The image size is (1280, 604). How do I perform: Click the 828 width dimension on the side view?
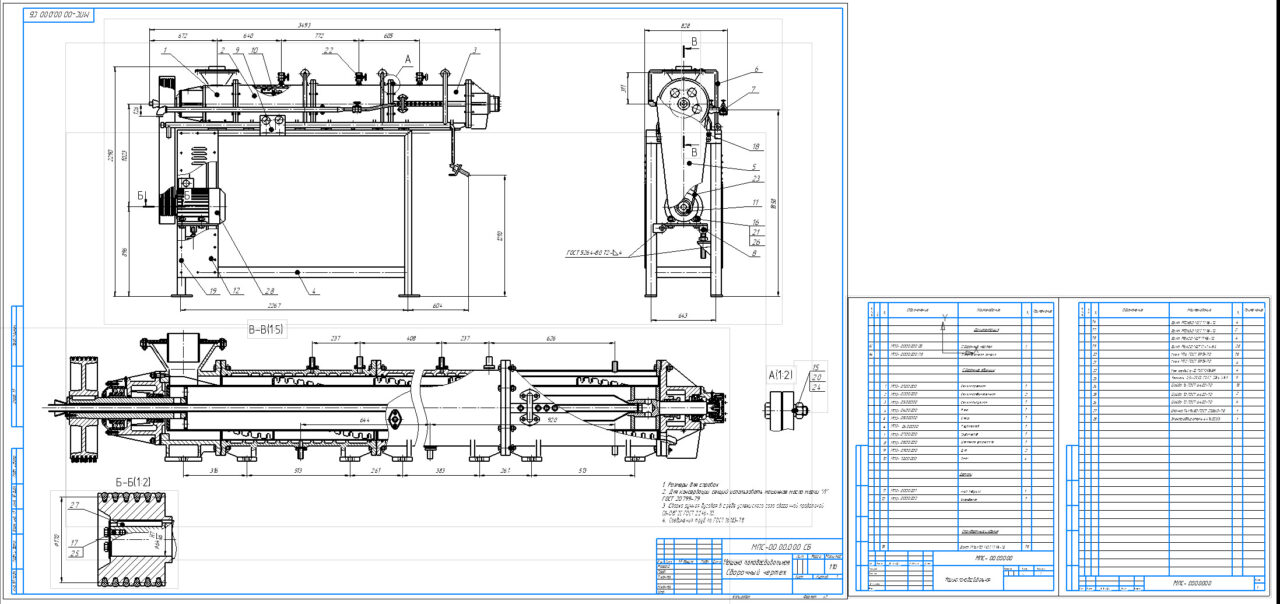(x=685, y=24)
